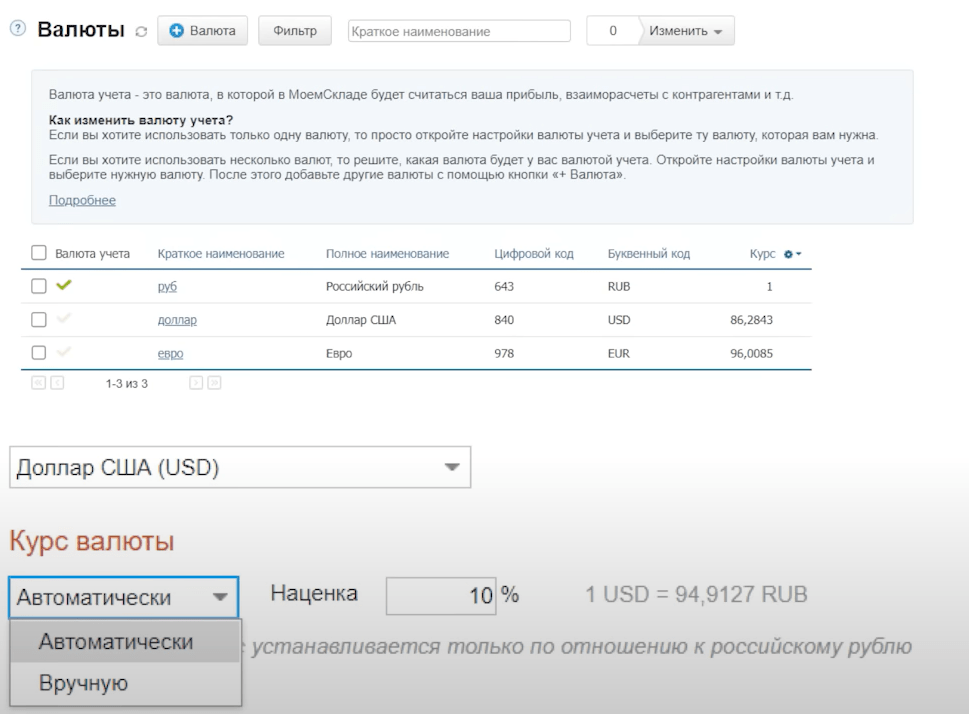This screenshot has height=714, width=969.
Task: Click the previous-page pagination arrow icon
Action: [x=57, y=382]
